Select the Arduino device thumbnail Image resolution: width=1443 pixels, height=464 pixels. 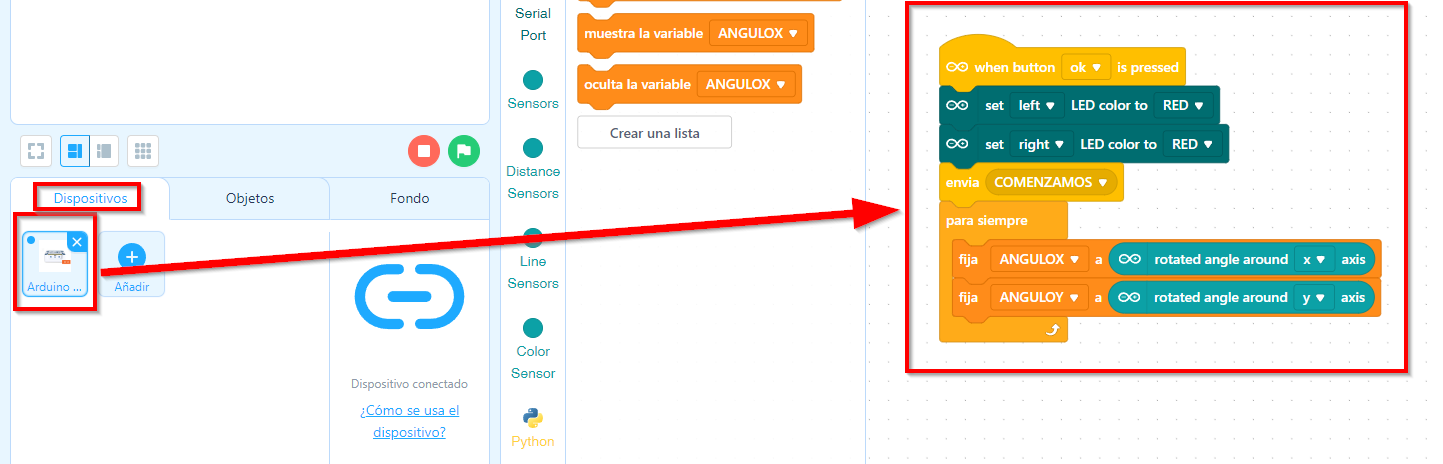(56, 264)
